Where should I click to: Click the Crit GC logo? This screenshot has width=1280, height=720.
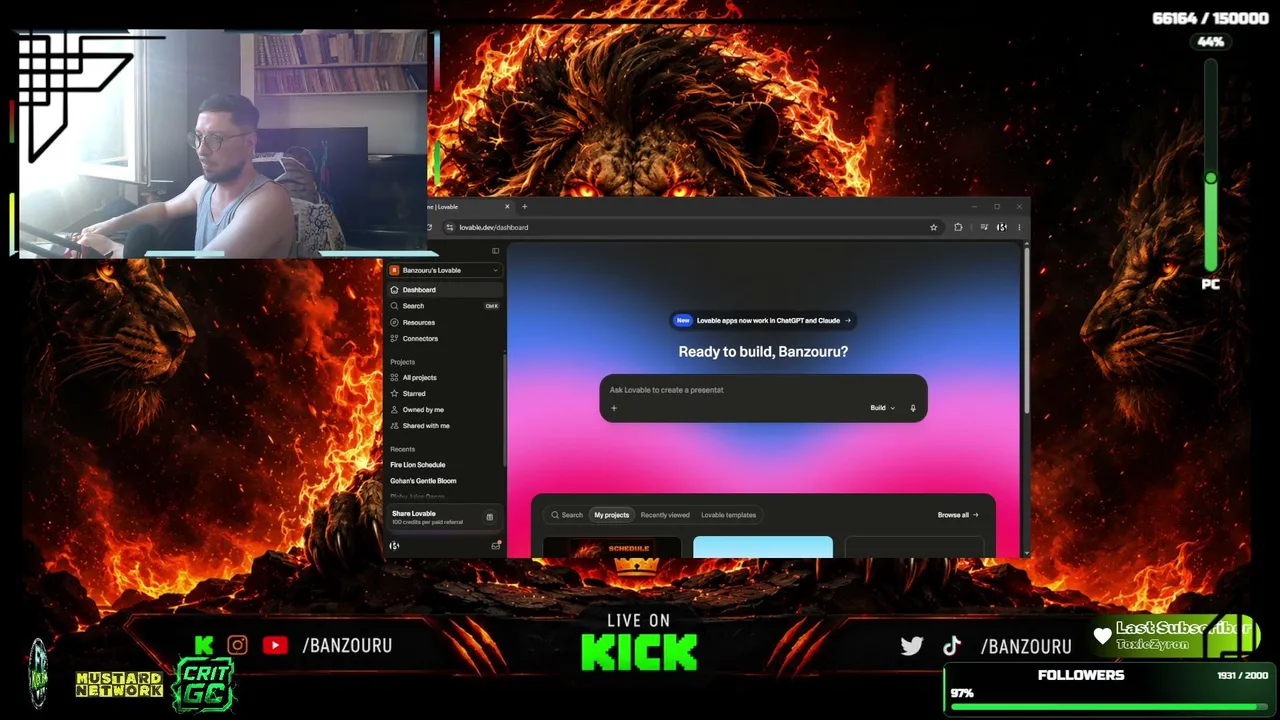click(x=204, y=685)
